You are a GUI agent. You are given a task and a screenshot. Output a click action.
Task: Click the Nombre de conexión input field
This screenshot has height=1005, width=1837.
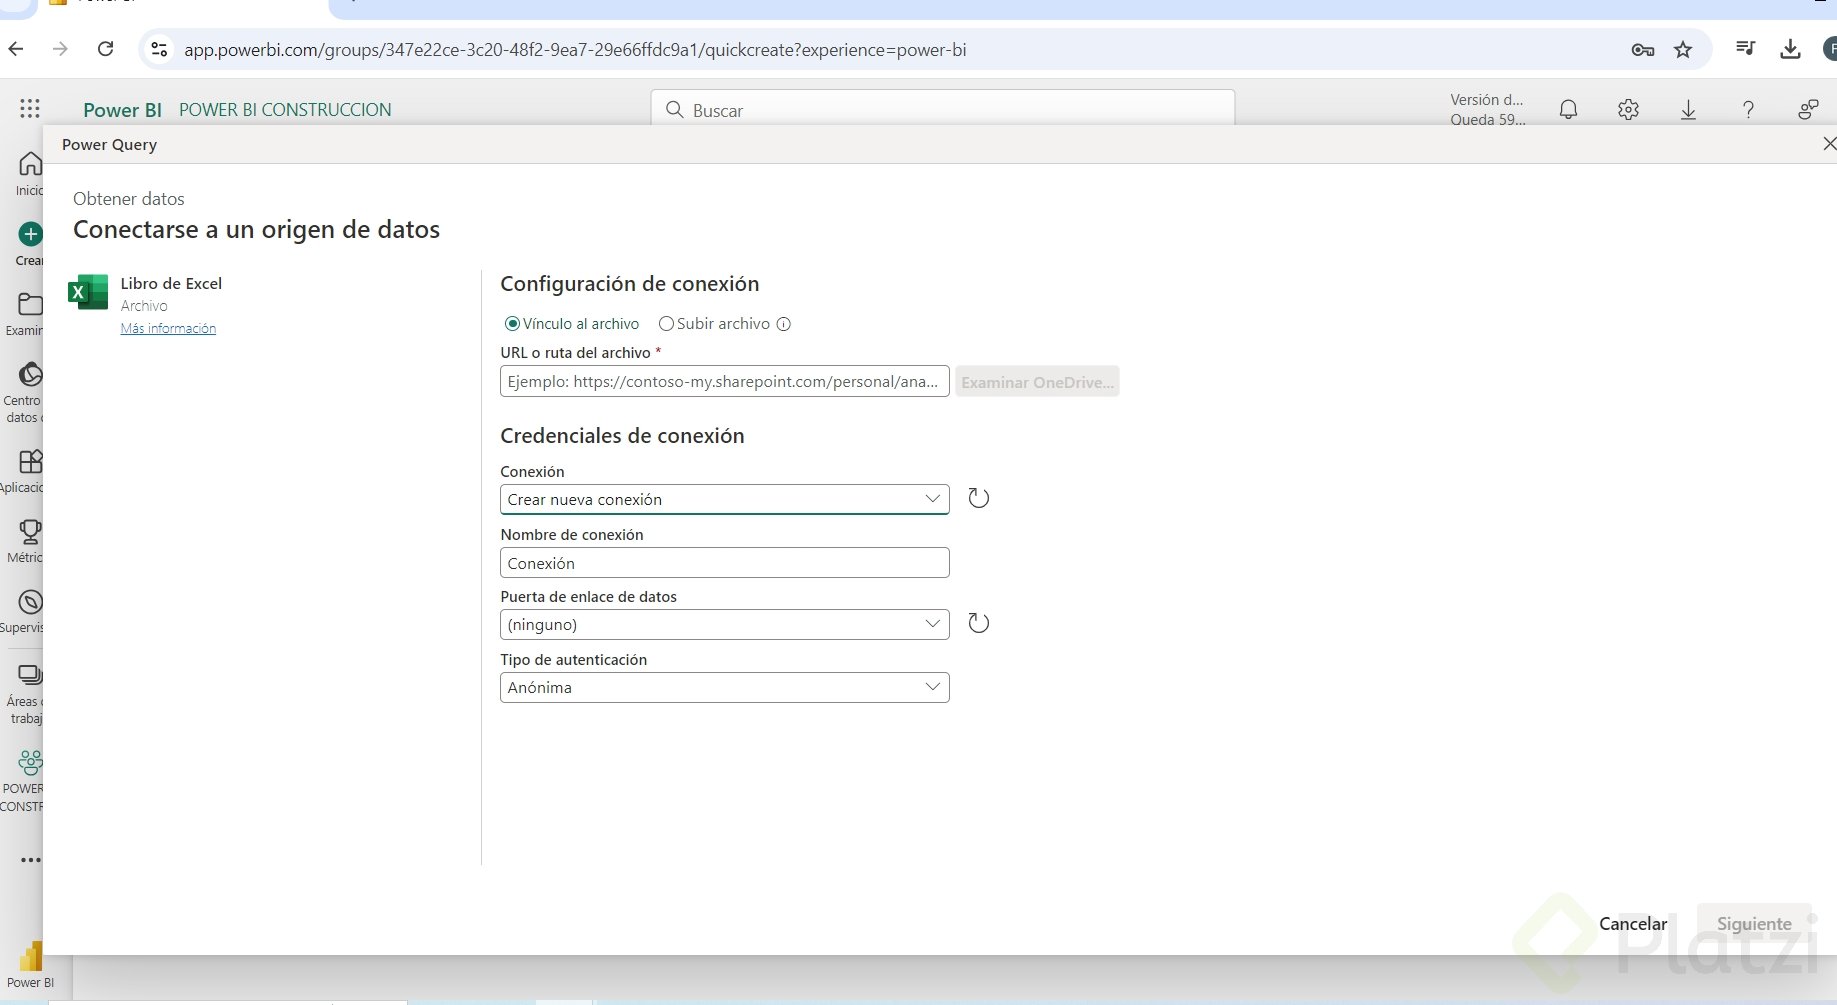(x=724, y=562)
